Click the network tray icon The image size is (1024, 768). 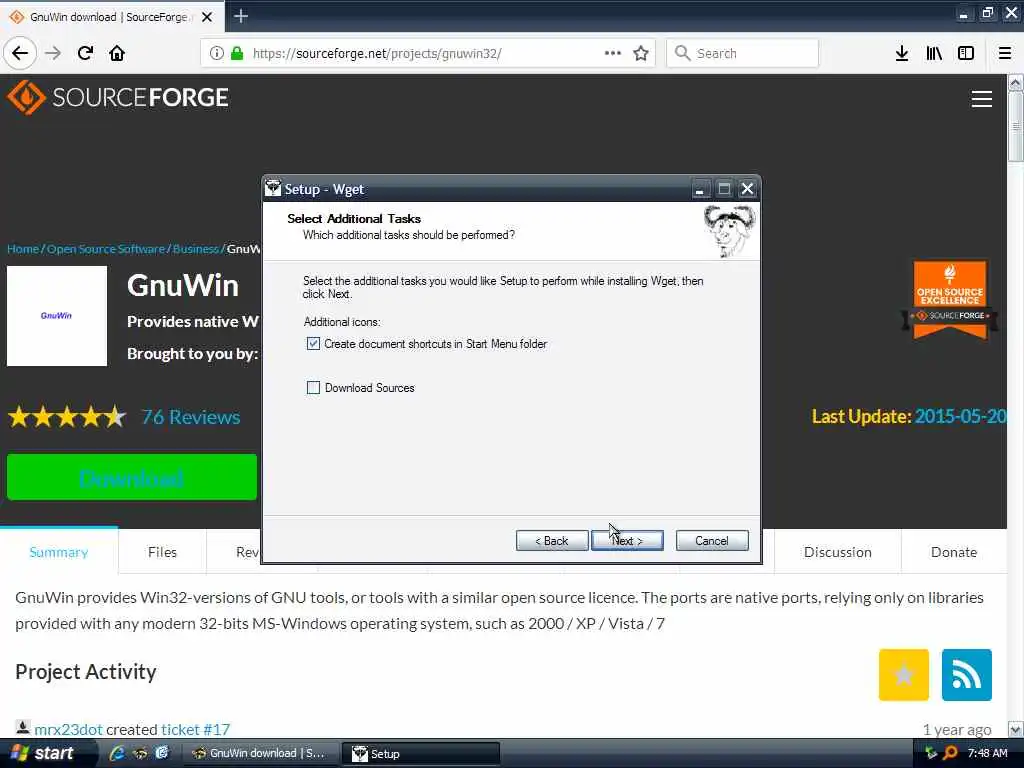931,753
